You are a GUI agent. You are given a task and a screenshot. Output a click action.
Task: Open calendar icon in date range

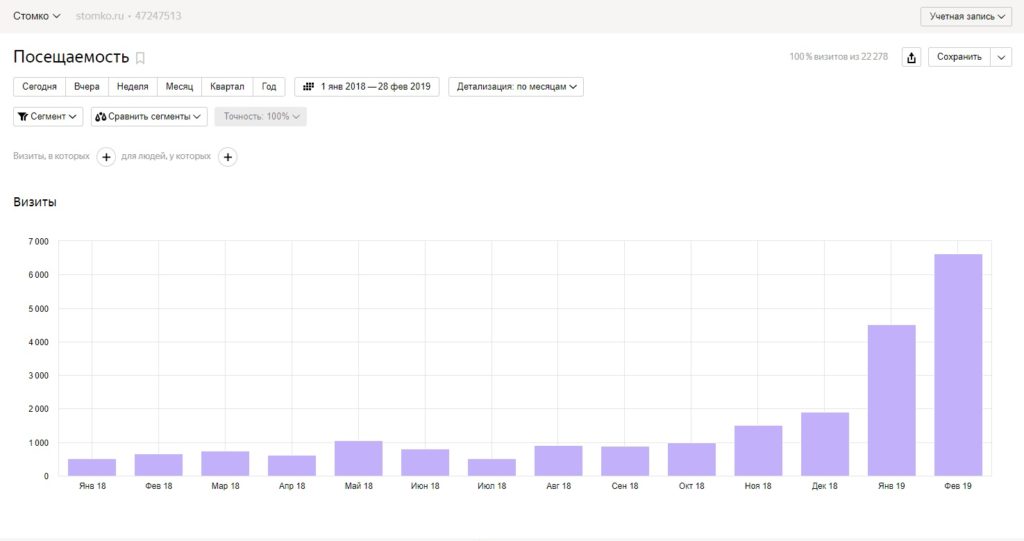[x=309, y=86]
